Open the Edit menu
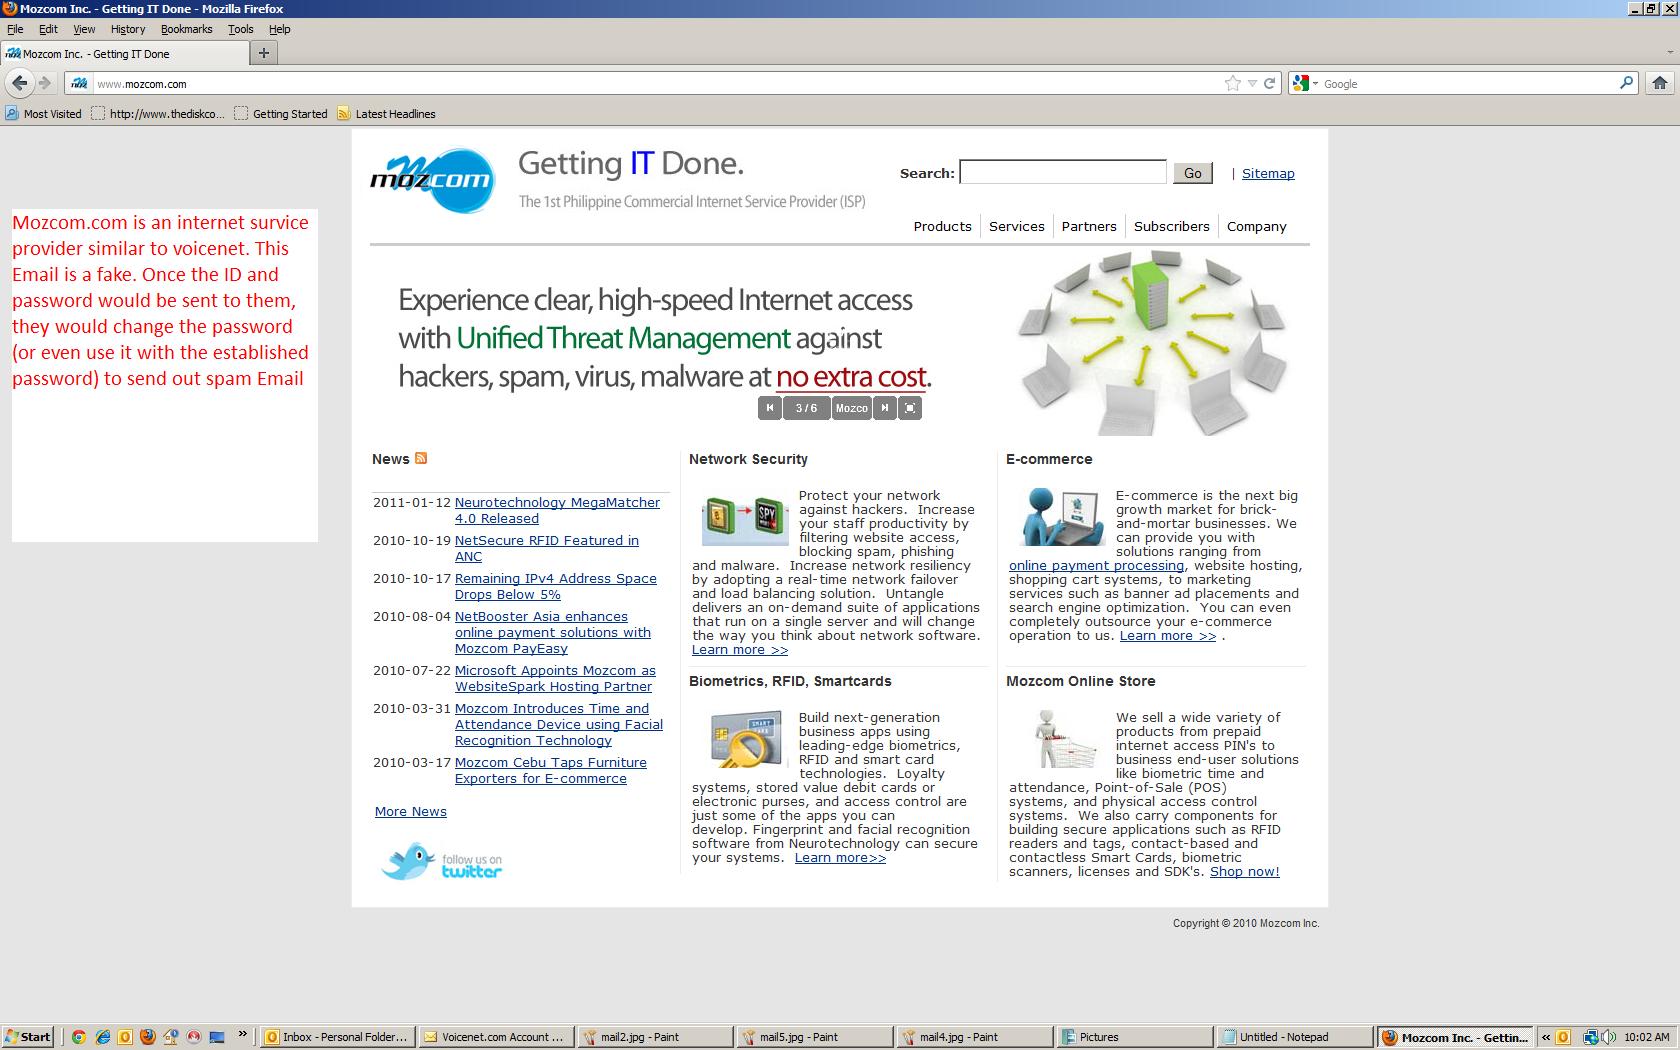This screenshot has height=1050, width=1680. click(x=48, y=29)
